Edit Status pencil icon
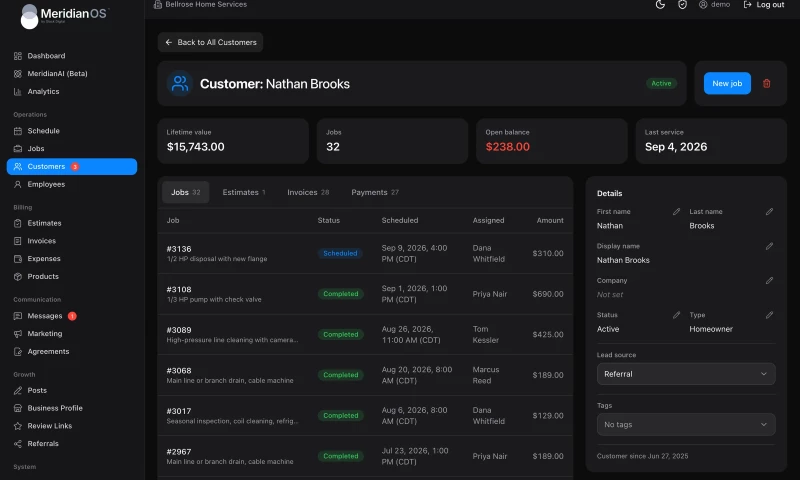This screenshot has height=480, width=800. tap(677, 315)
